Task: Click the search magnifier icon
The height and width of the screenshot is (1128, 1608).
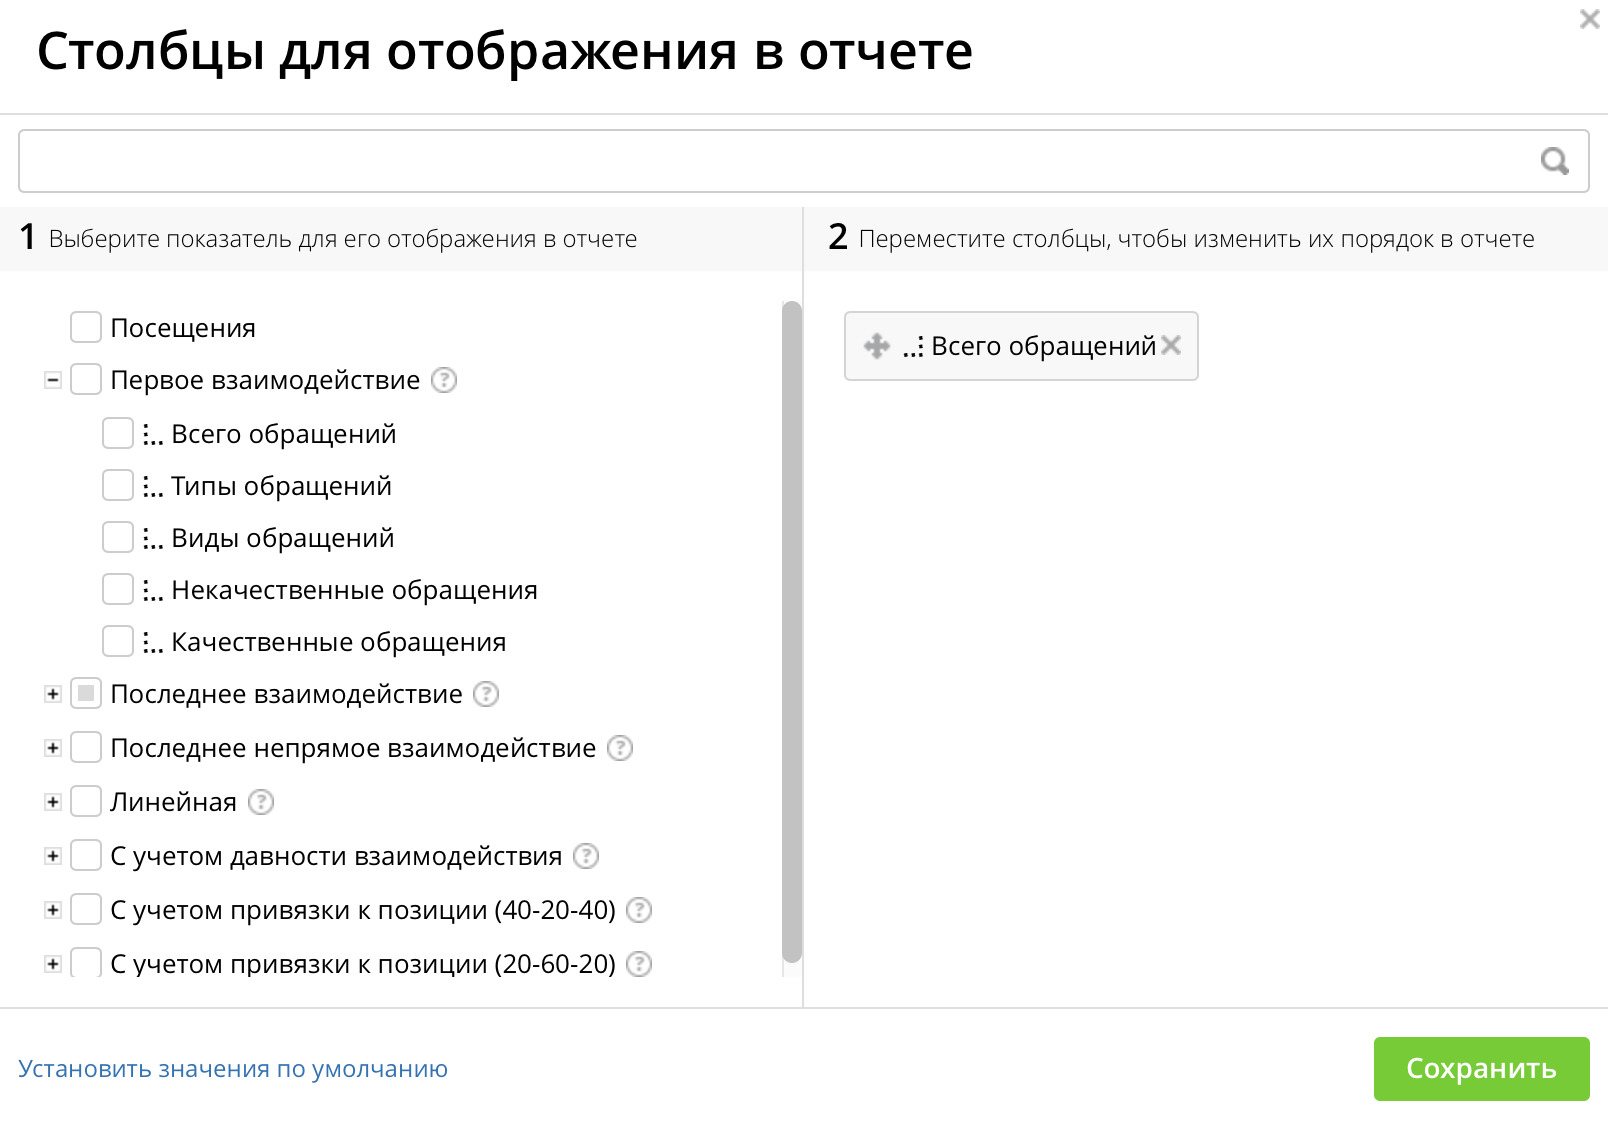Action: [x=1554, y=161]
